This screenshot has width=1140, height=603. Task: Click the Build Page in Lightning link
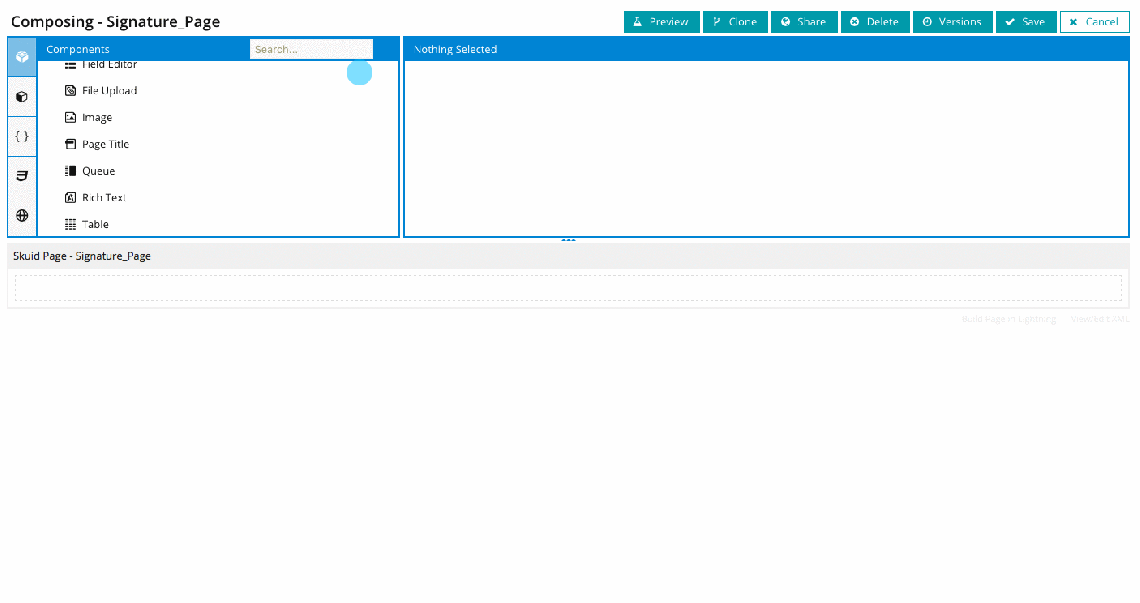[1008, 318]
